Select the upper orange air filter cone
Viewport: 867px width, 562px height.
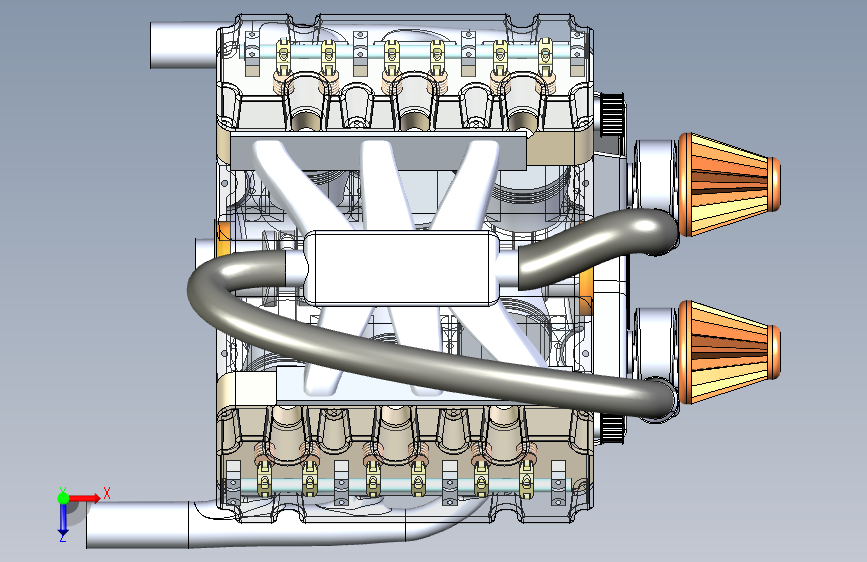coord(729,184)
